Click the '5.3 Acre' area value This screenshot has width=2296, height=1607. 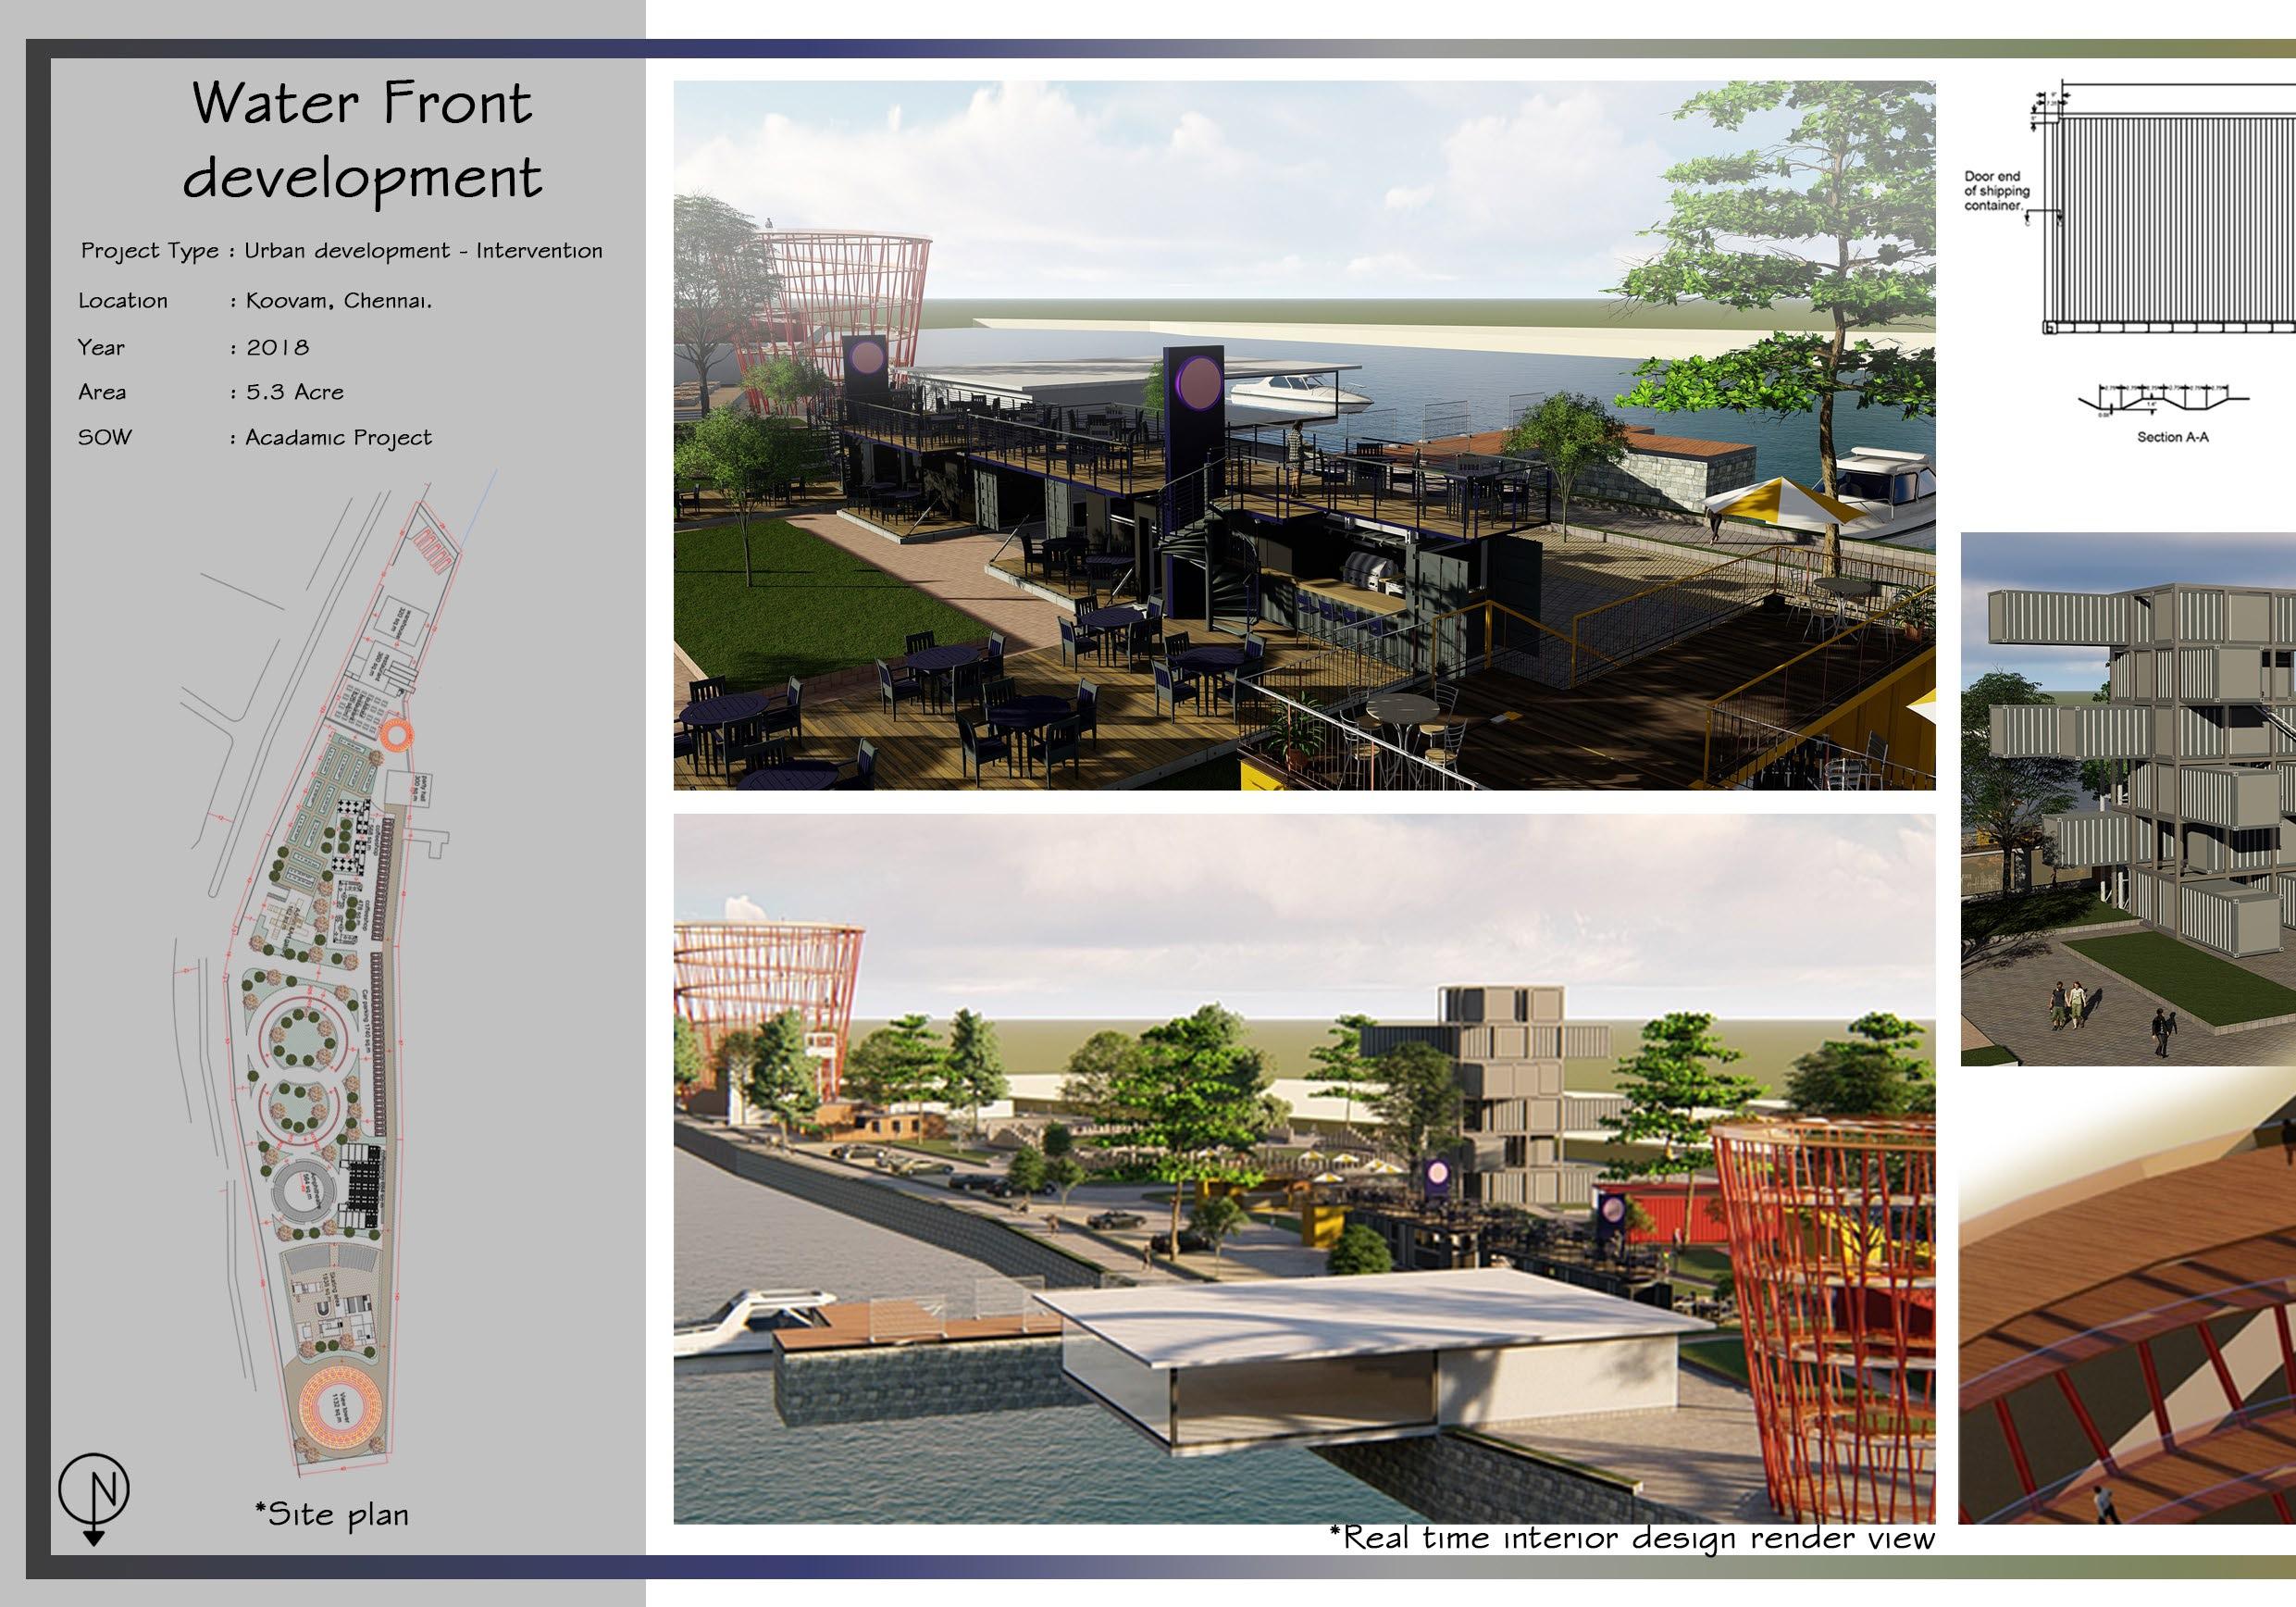click(295, 392)
